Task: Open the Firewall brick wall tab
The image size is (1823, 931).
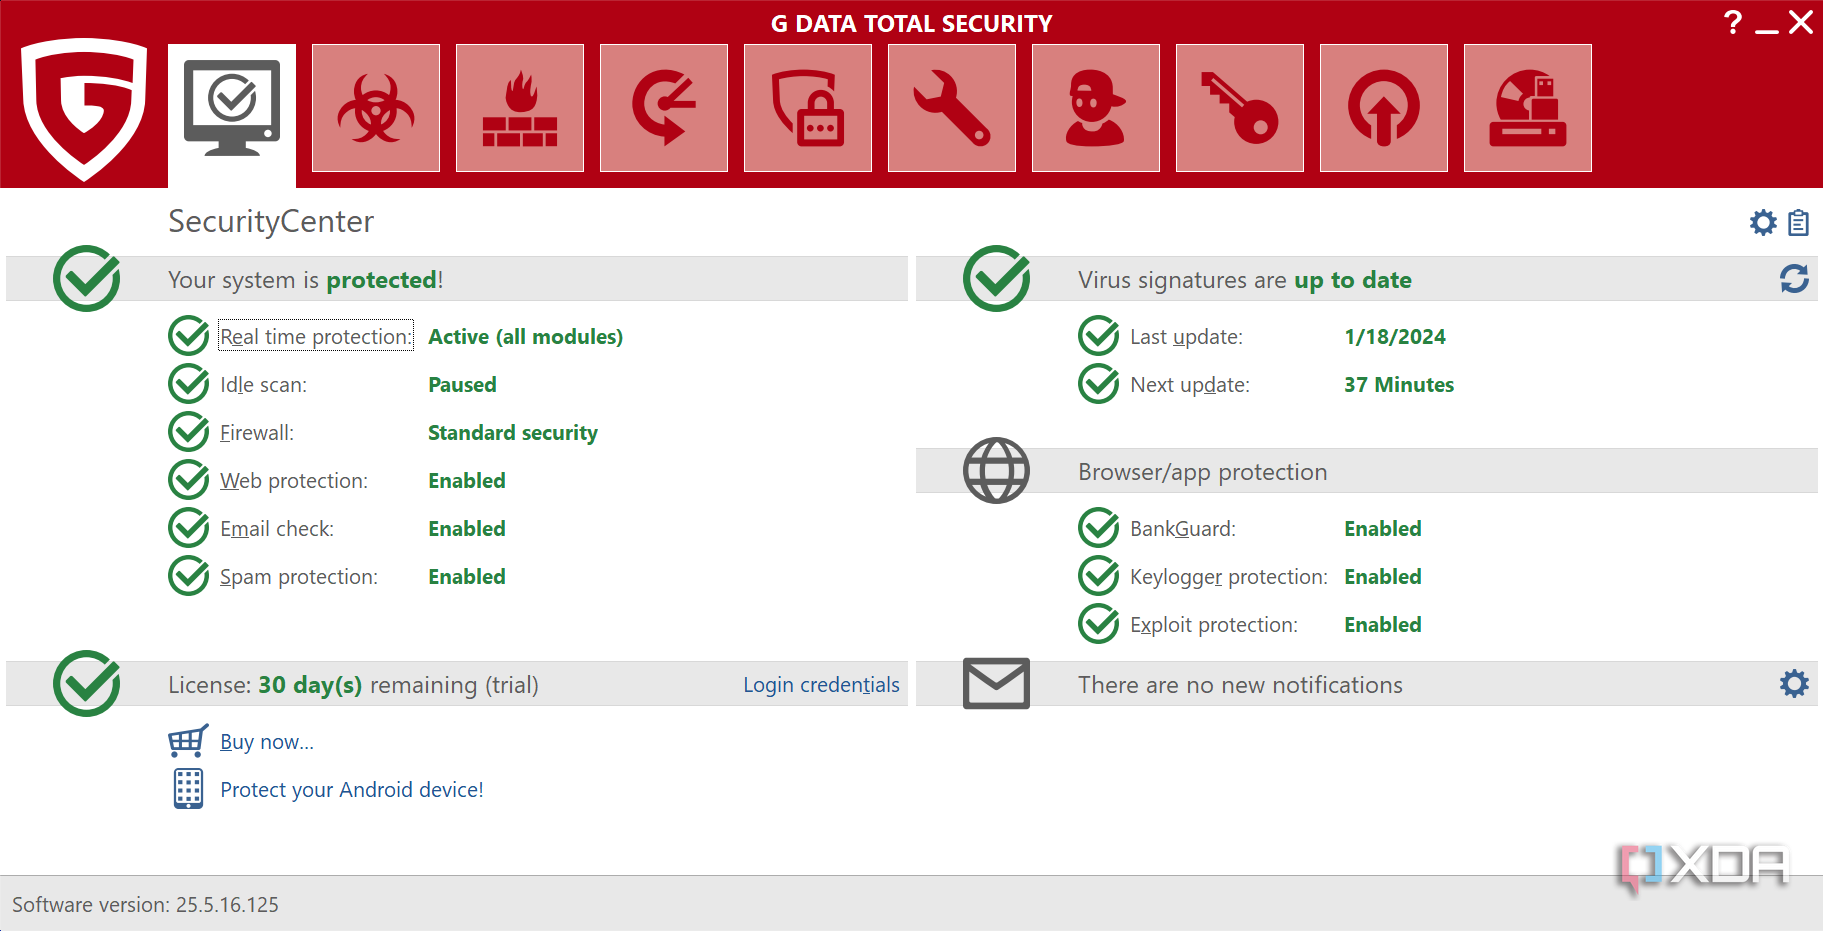Action: coord(520,108)
